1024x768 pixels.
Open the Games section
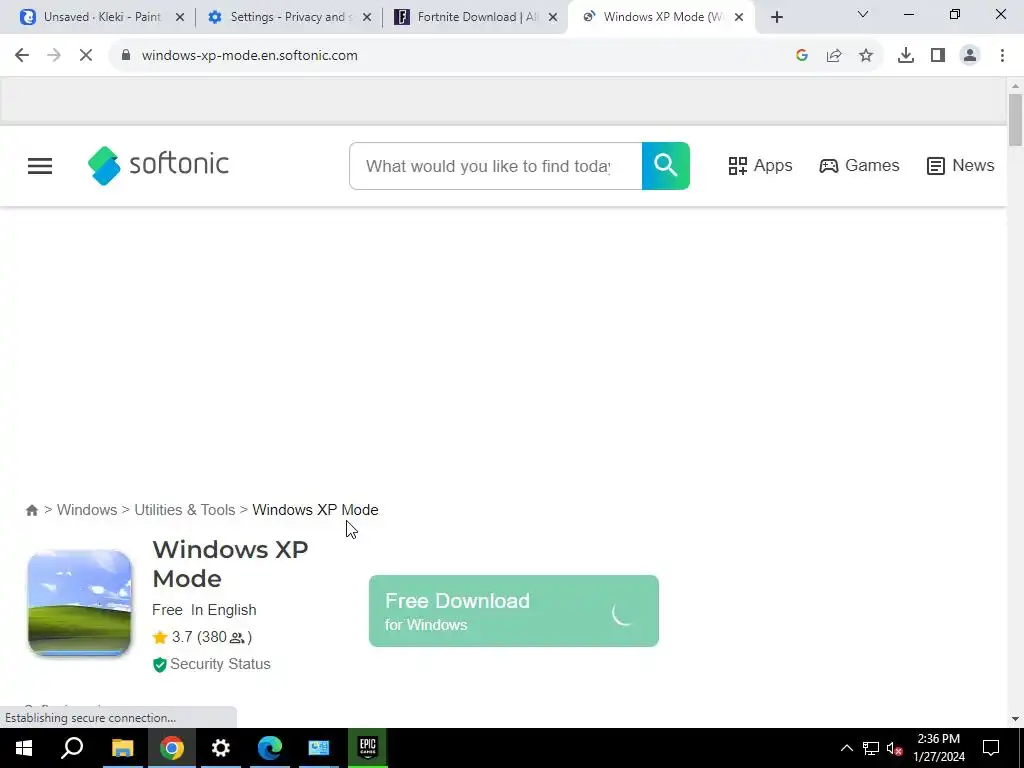(859, 166)
